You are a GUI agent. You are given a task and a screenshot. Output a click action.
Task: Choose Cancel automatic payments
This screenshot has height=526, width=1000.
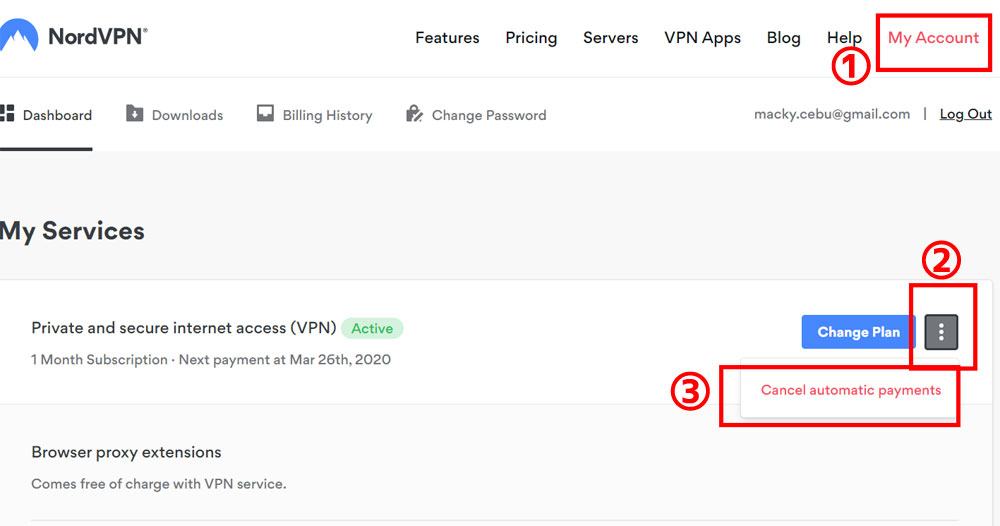[x=850, y=390]
